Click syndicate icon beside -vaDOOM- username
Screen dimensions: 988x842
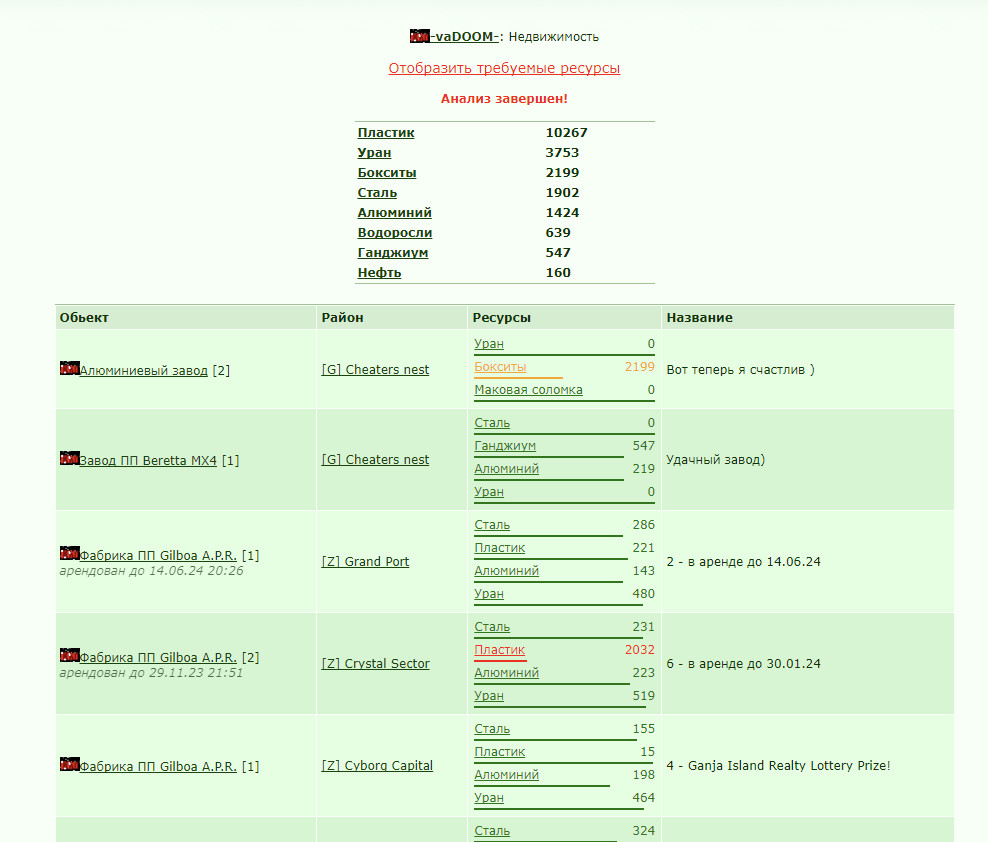[x=420, y=36]
